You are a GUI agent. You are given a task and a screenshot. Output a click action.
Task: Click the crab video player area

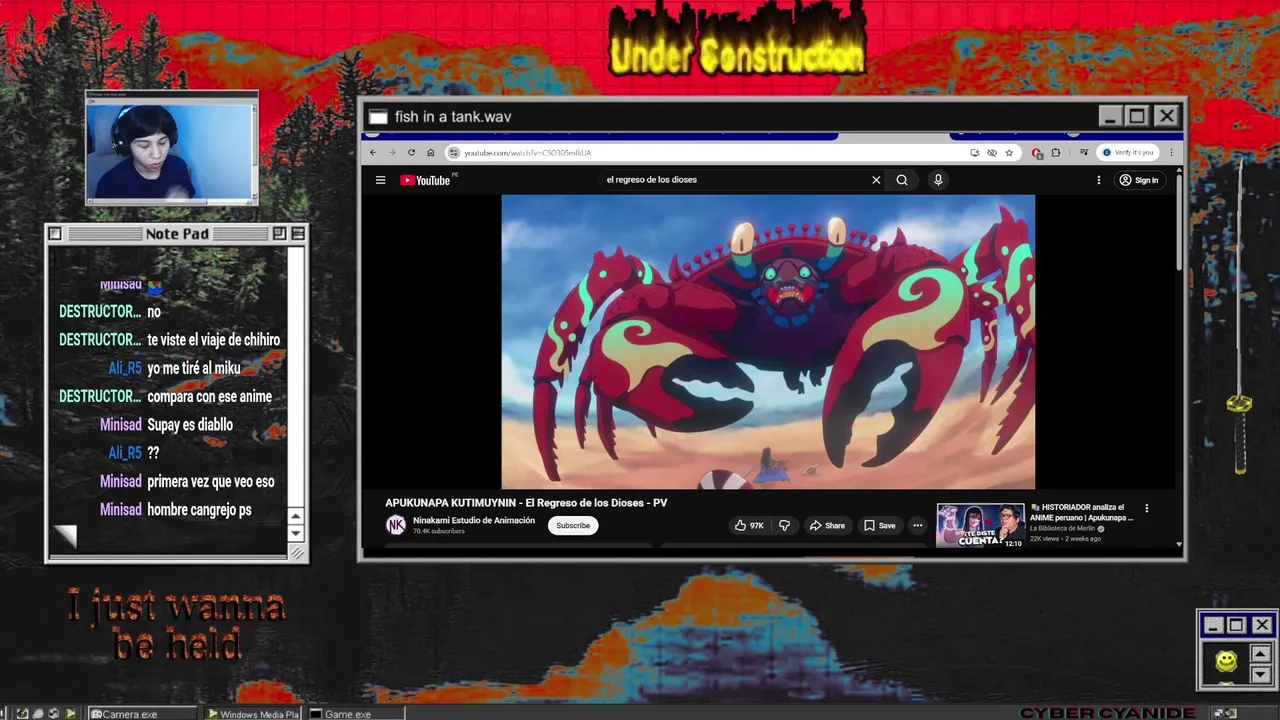coord(768,341)
